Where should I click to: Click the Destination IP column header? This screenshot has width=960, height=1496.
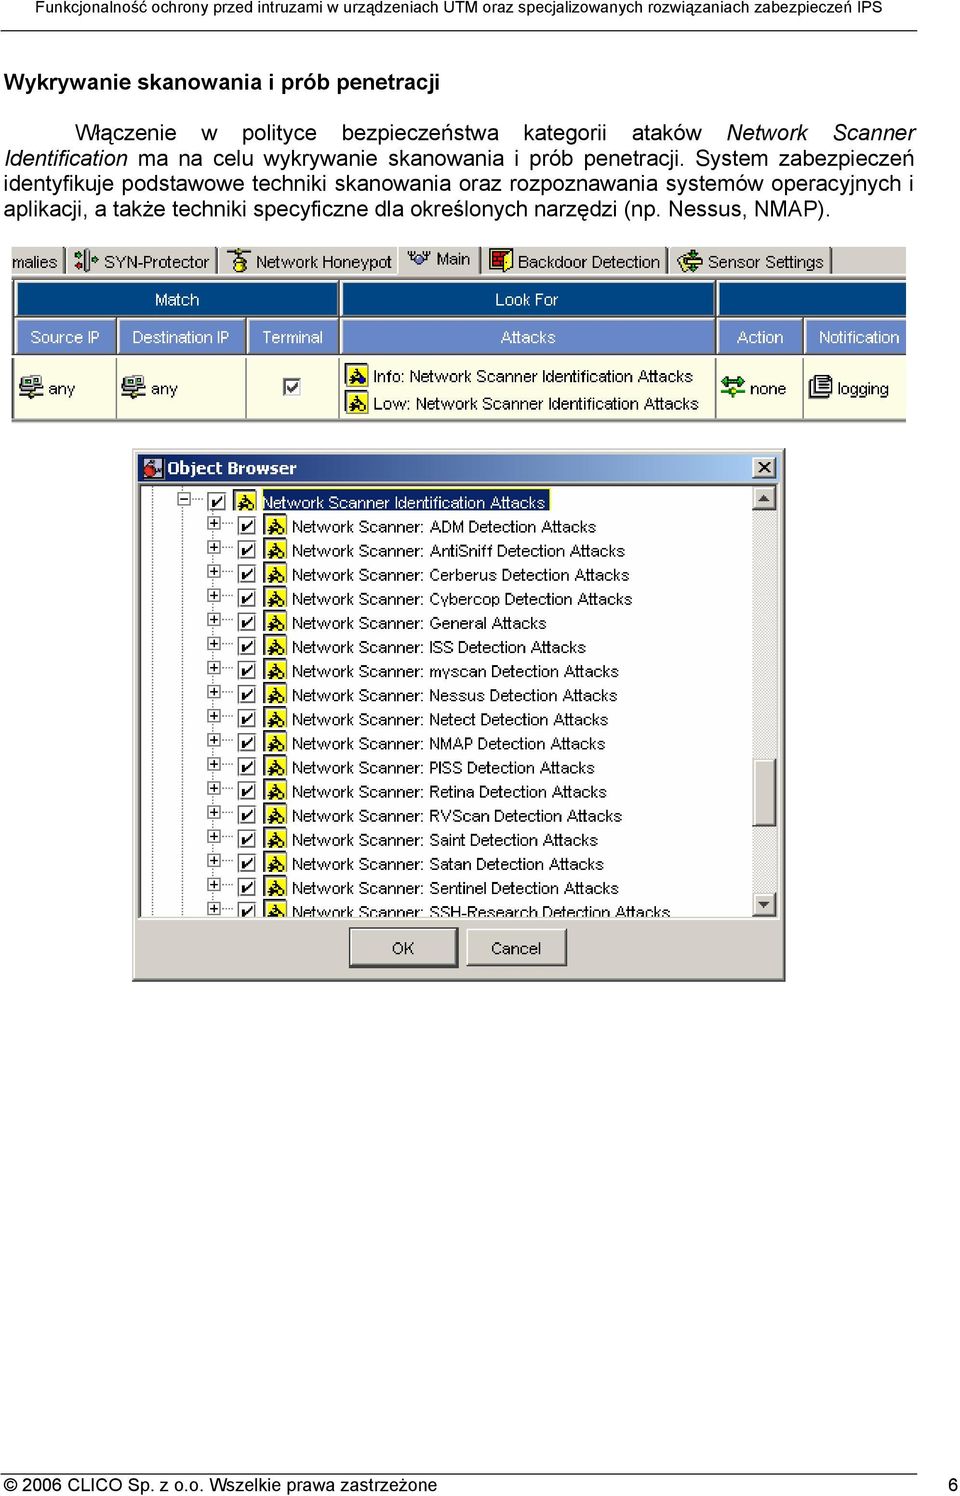click(181, 337)
